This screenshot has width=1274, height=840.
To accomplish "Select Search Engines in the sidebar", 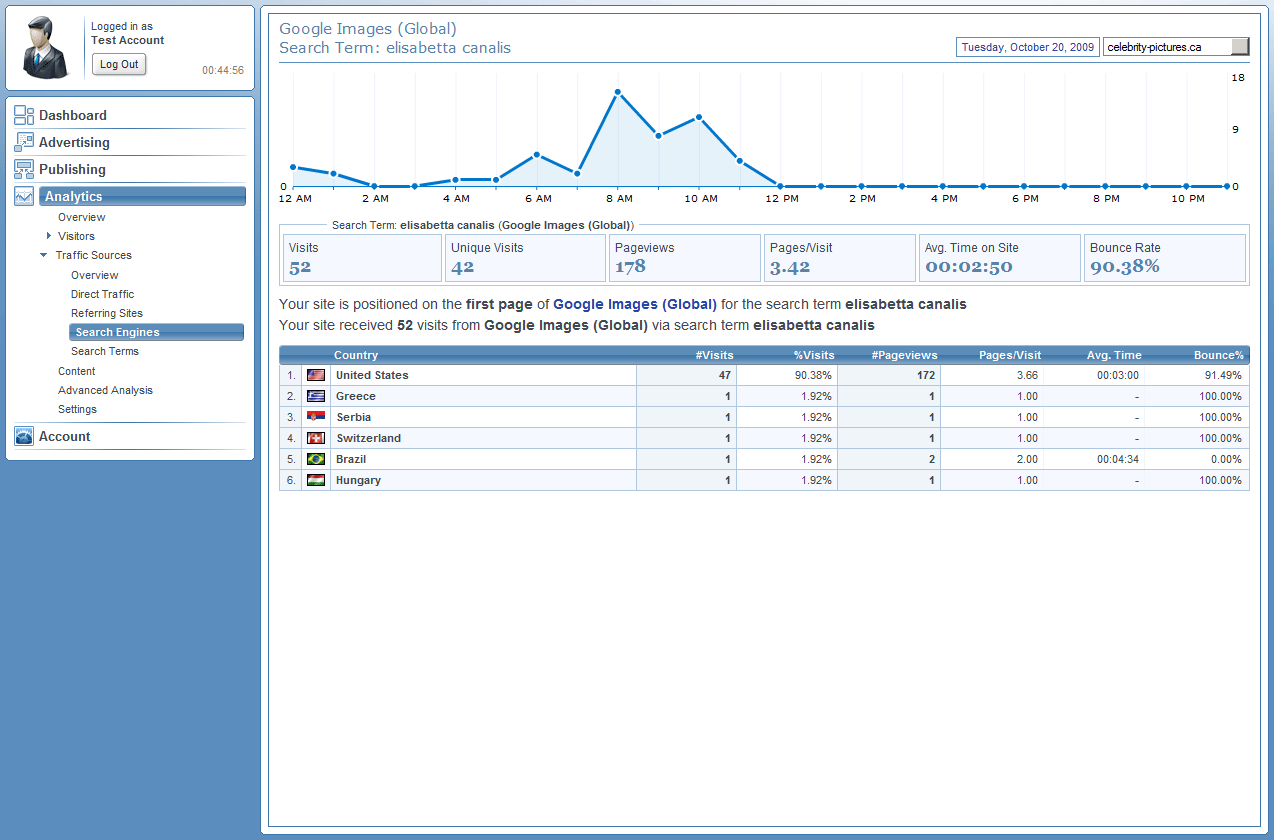I will click(x=156, y=332).
